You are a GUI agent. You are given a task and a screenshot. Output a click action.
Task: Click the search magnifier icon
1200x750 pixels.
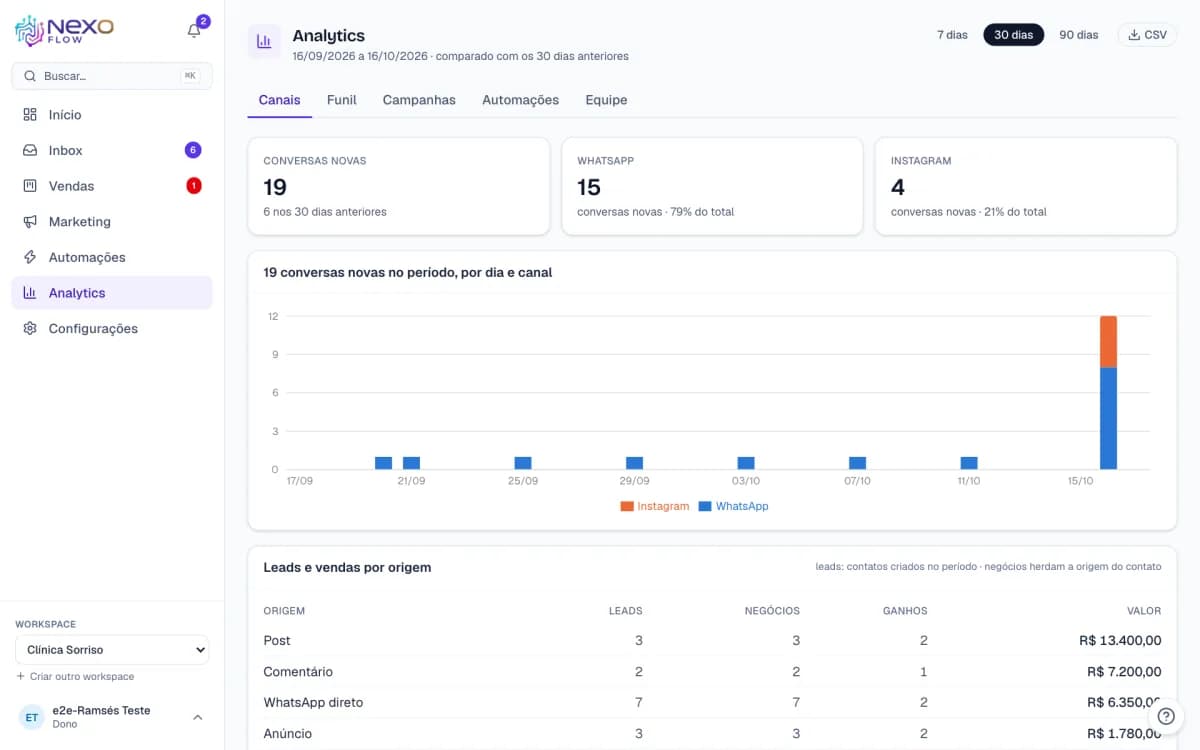coord(30,76)
